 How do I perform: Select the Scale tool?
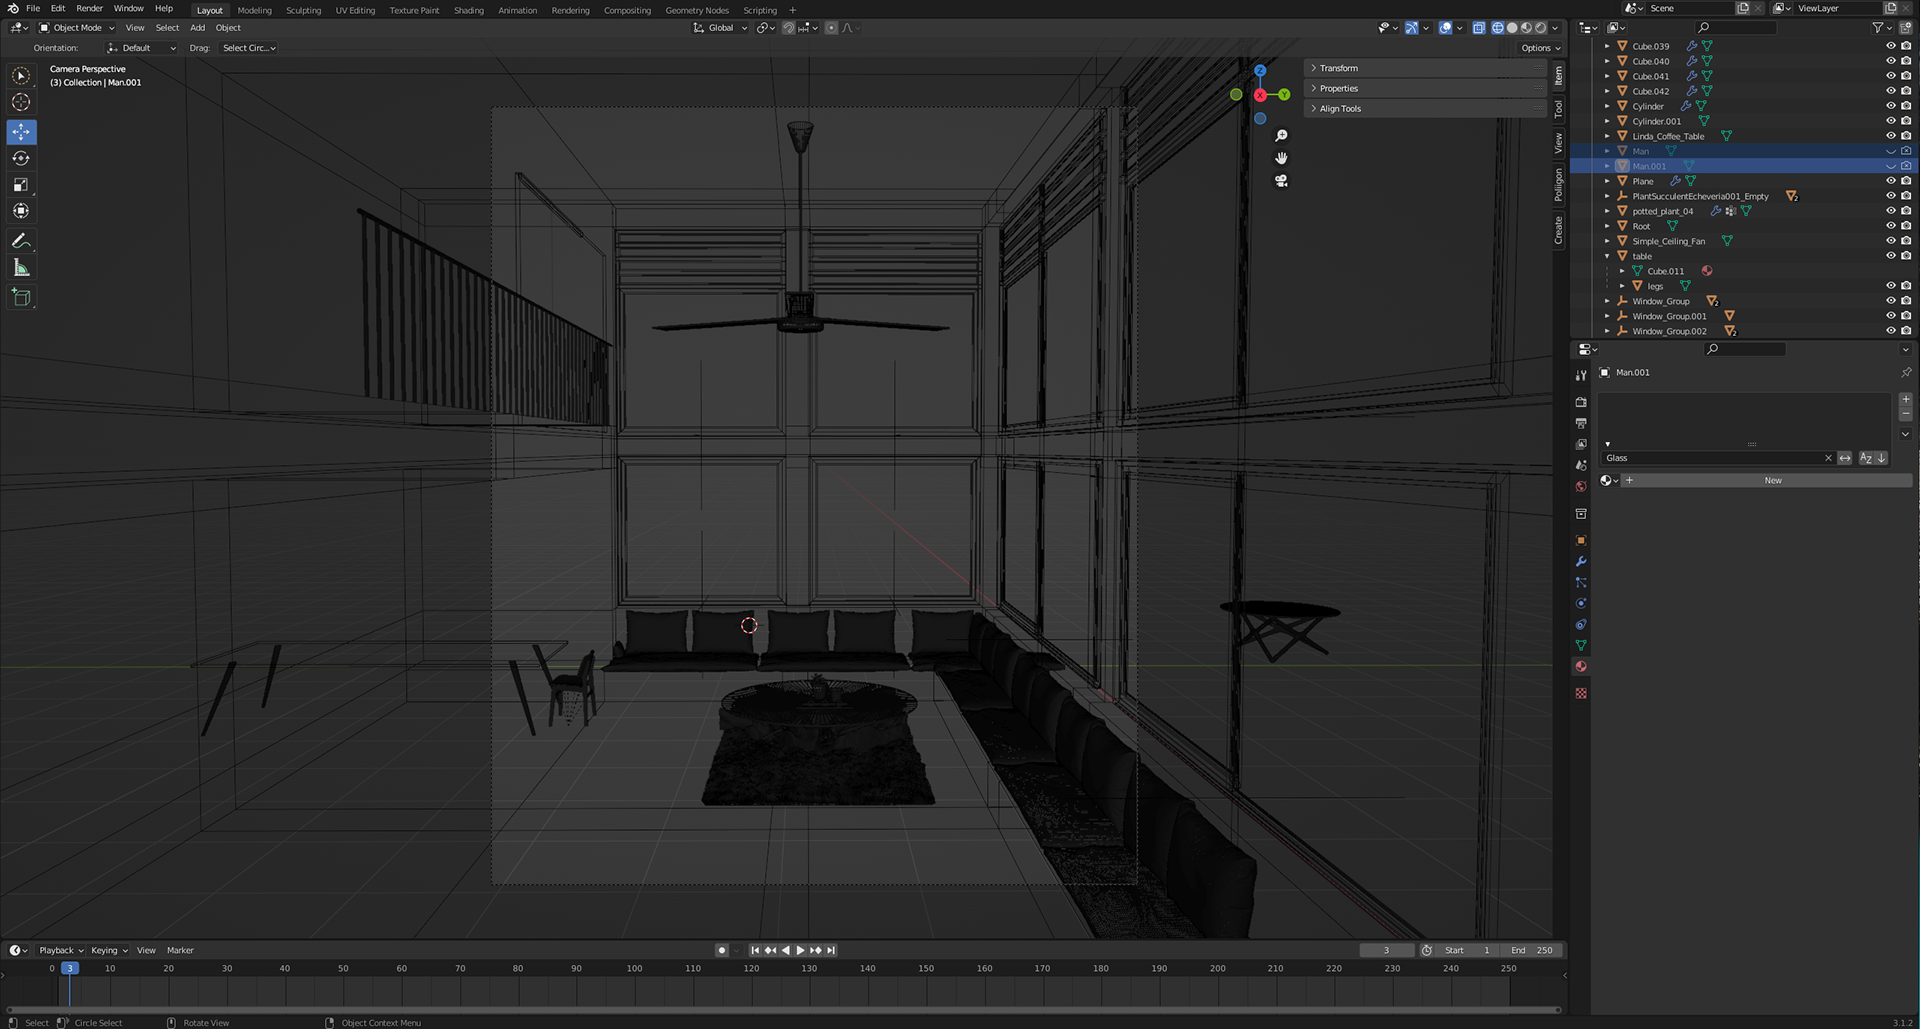pyautogui.click(x=21, y=184)
